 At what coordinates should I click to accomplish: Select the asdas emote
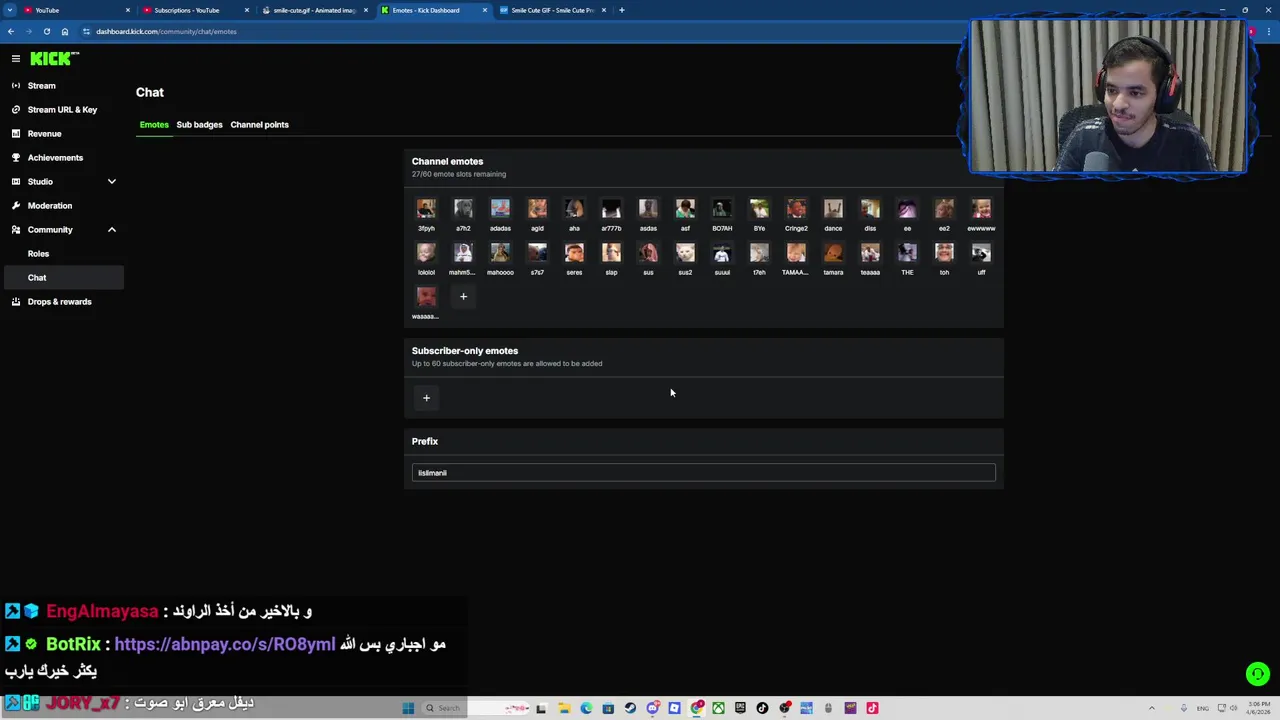[648, 209]
